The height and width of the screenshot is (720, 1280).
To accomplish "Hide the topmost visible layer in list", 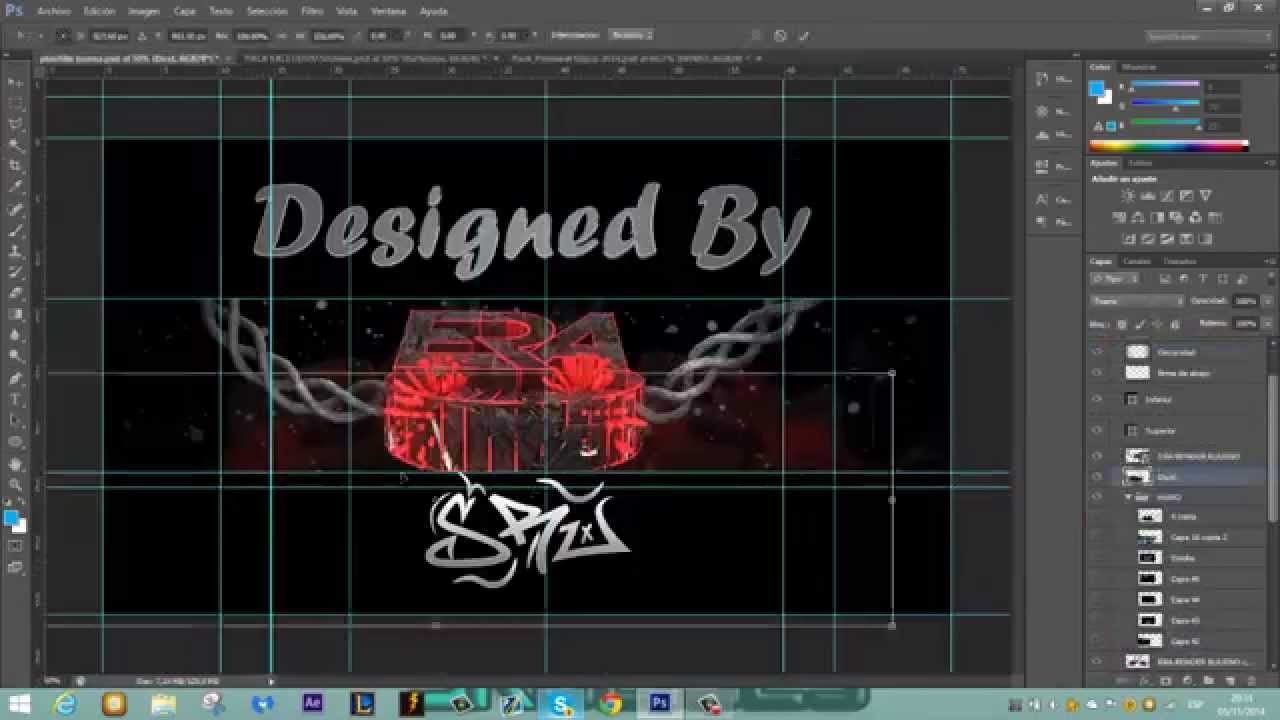I will click(1097, 352).
